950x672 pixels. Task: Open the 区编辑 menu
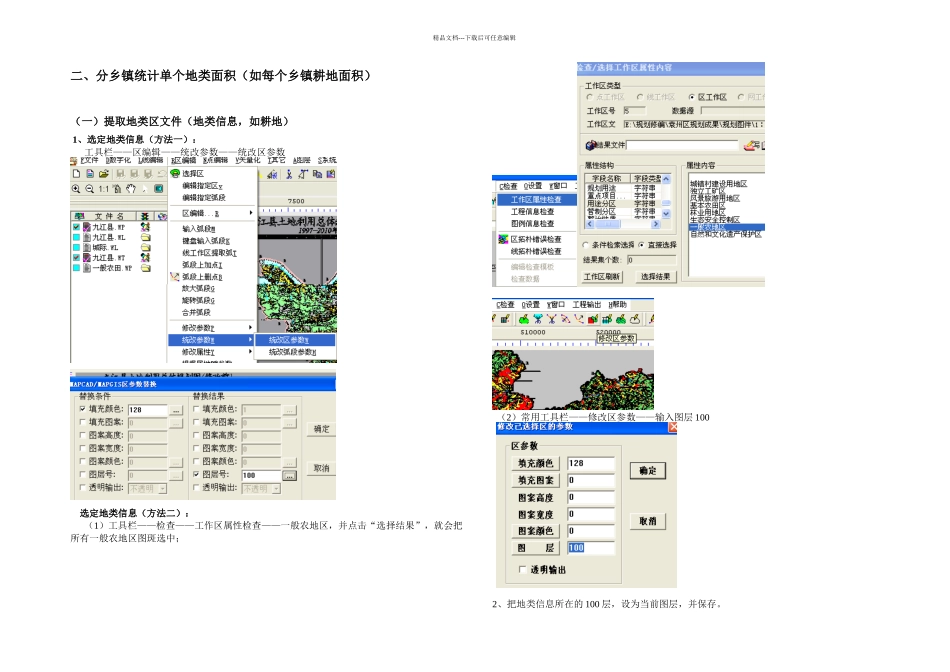click(x=184, y=160)
